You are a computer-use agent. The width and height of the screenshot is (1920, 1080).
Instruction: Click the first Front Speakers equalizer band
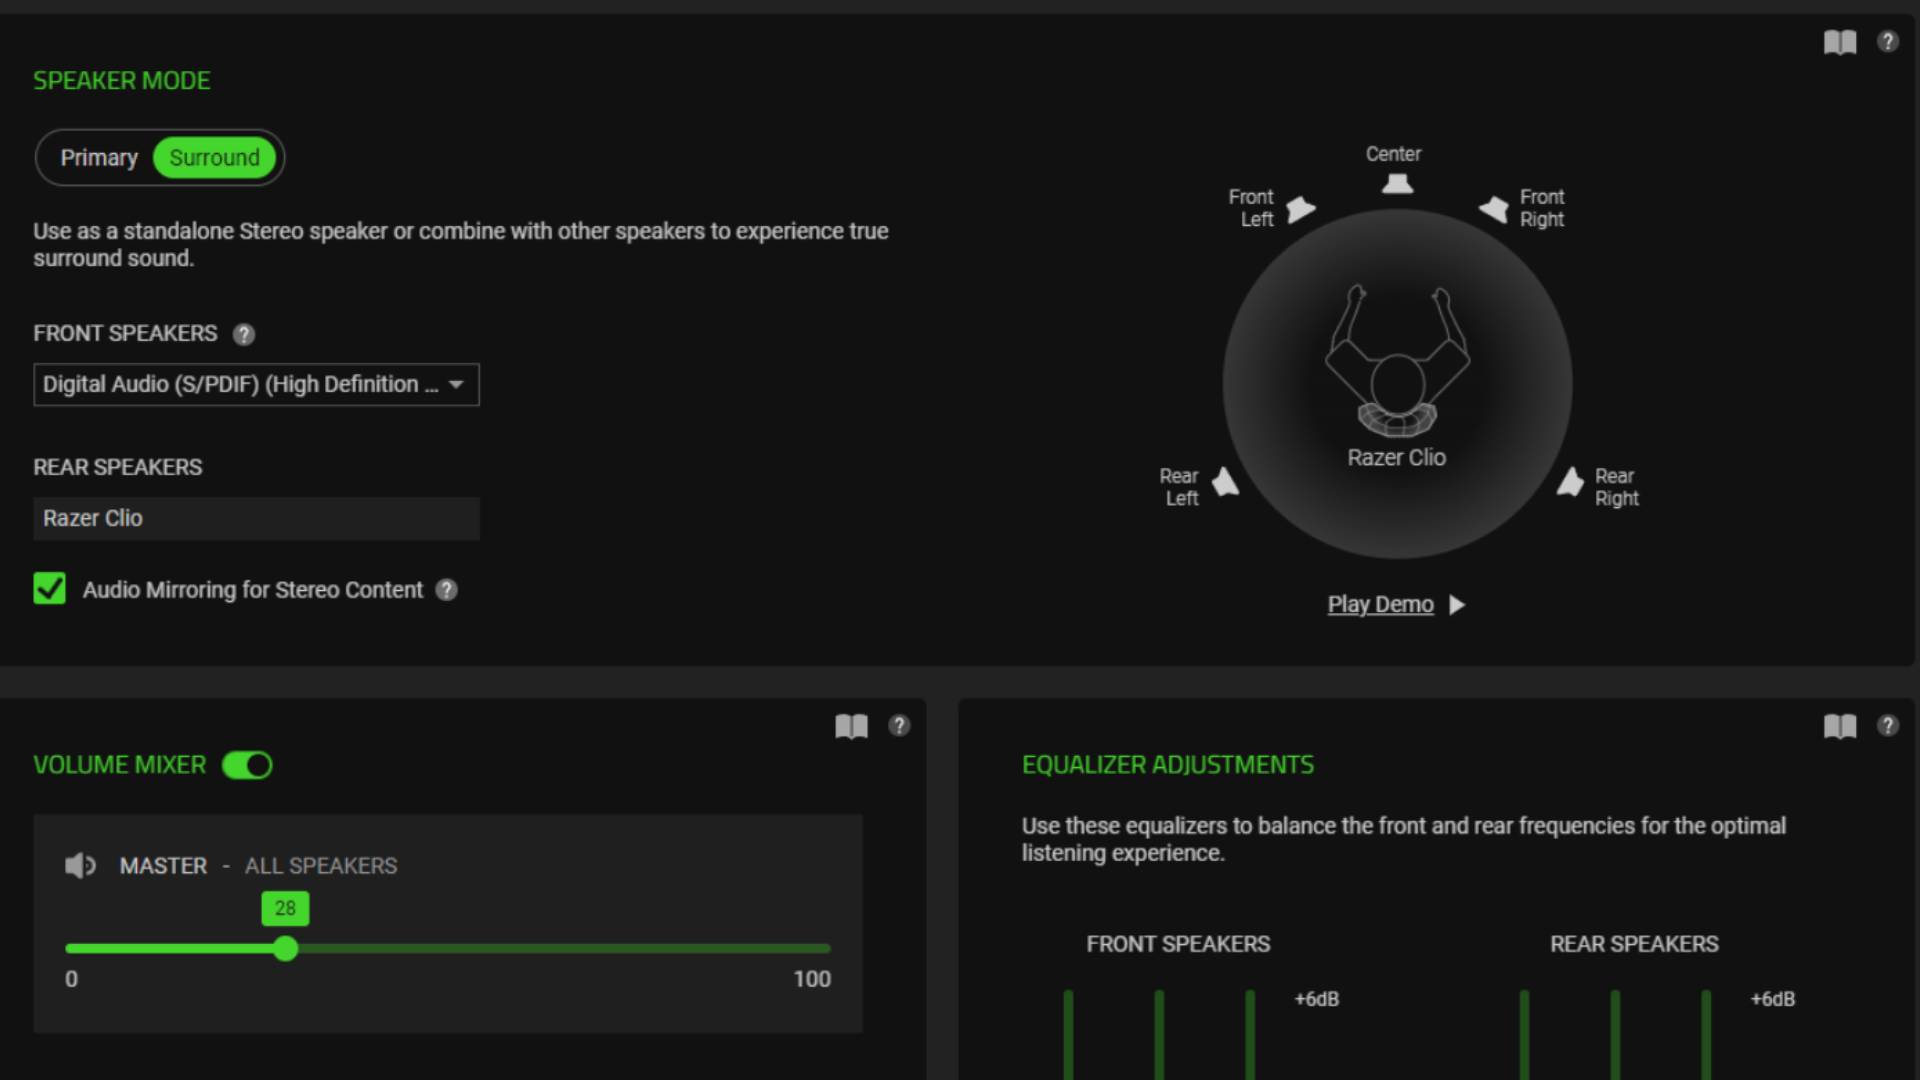tap(1068, 1034)
